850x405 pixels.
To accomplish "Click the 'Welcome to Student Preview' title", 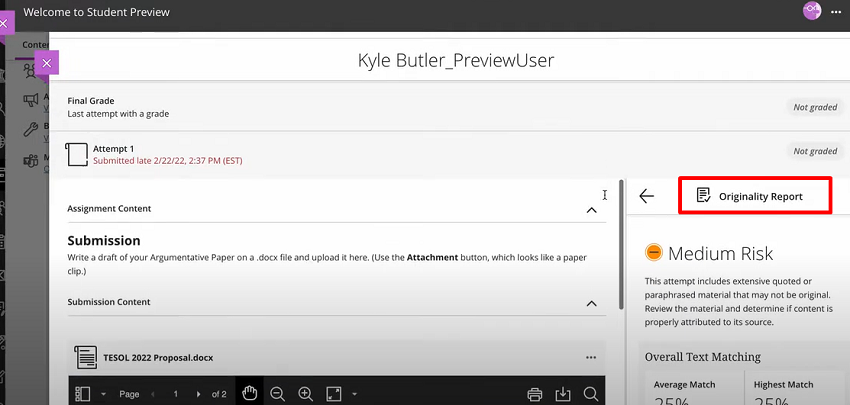I will tap(96, 12).
